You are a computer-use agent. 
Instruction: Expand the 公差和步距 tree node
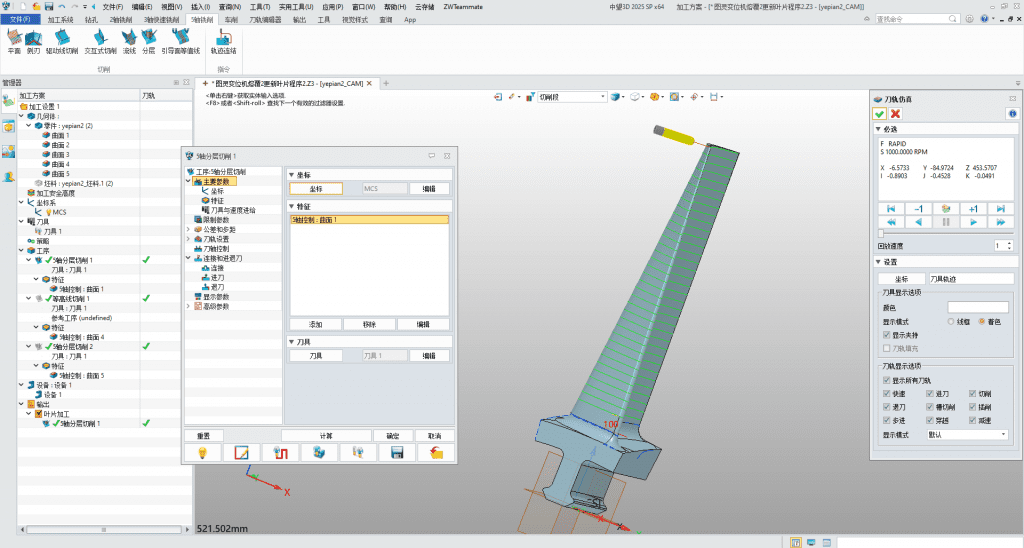click(188, 229)
